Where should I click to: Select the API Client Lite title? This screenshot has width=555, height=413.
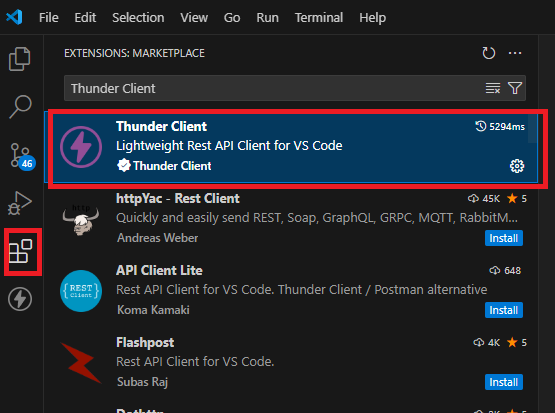pos(159,271)
